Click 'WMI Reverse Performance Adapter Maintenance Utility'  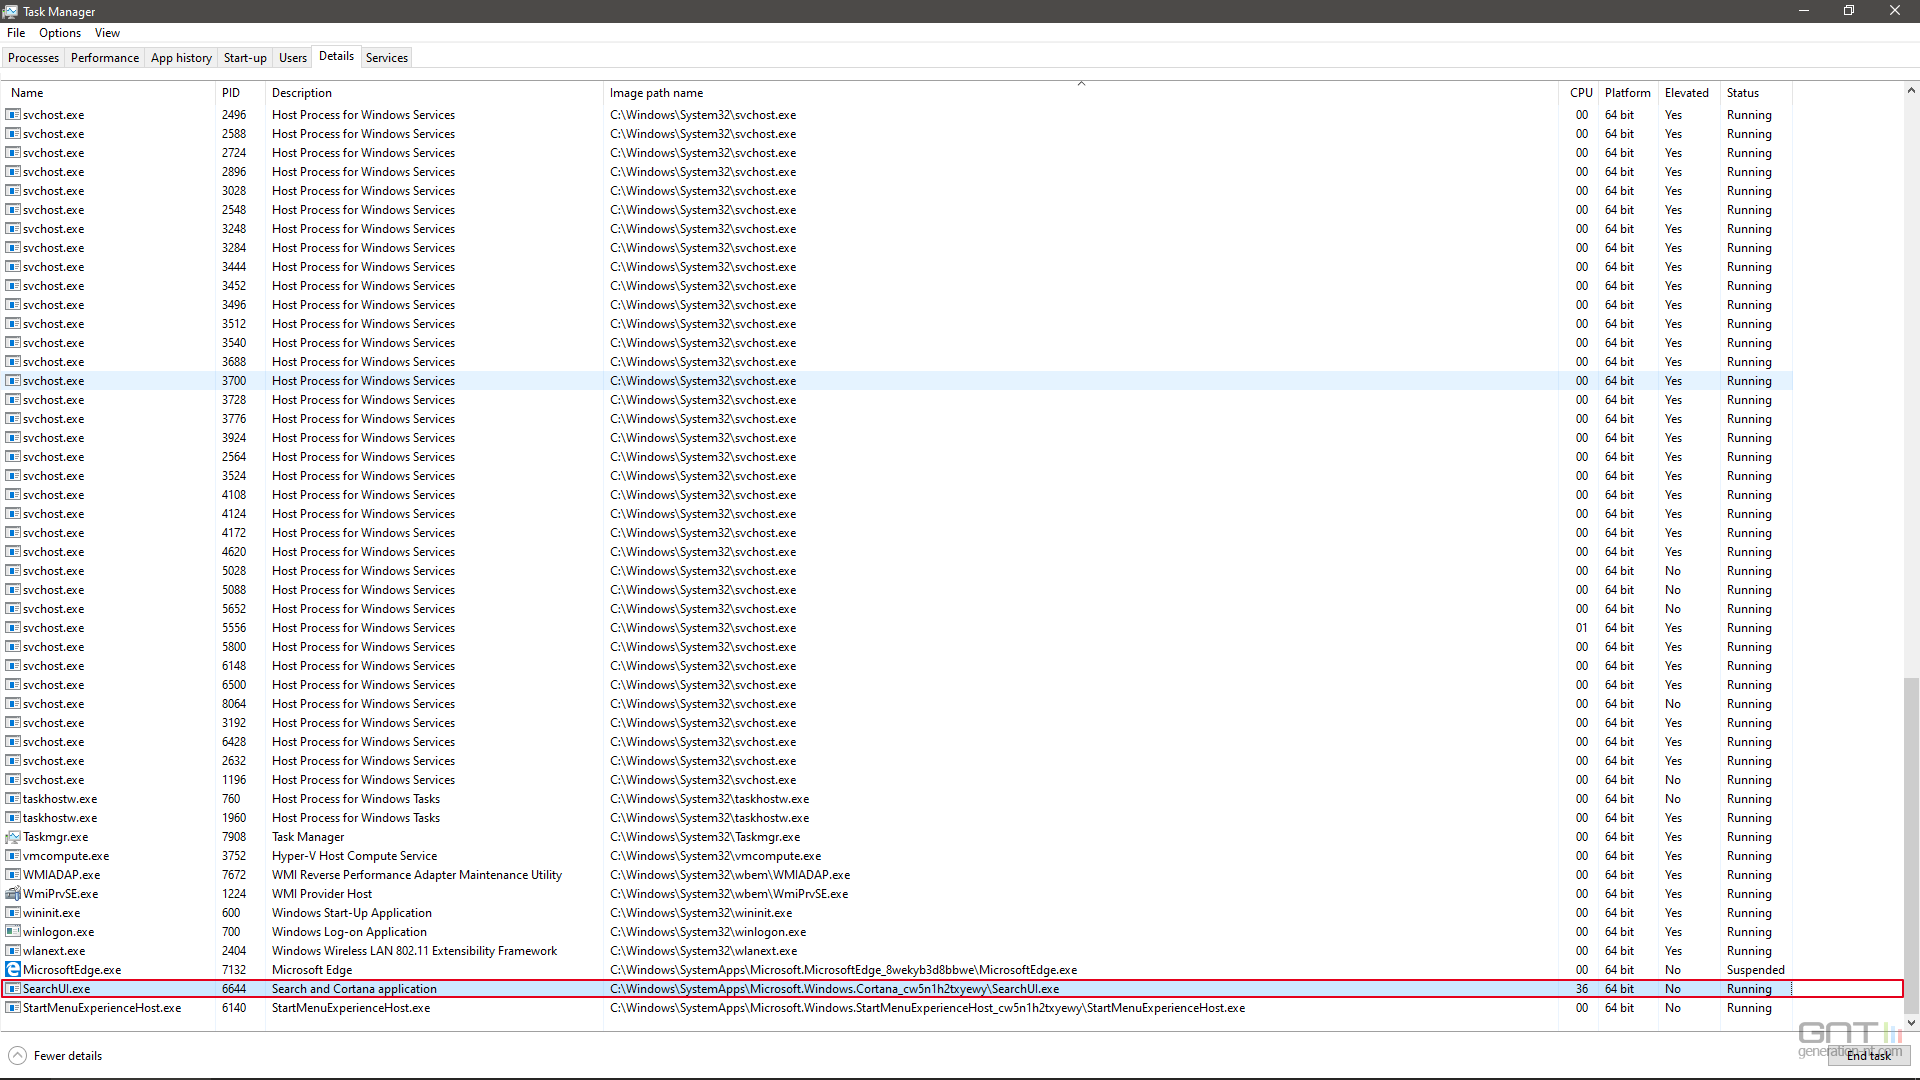(x=417, y=875)
